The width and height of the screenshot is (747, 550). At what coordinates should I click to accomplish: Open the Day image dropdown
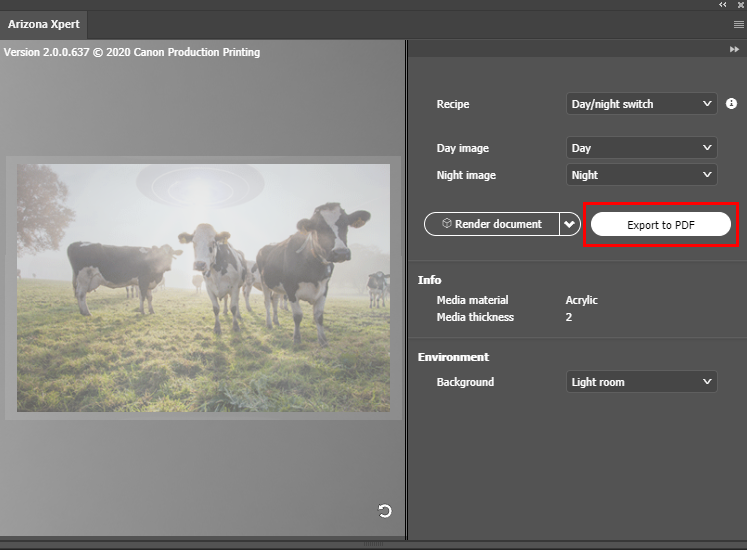click(641, 148)
